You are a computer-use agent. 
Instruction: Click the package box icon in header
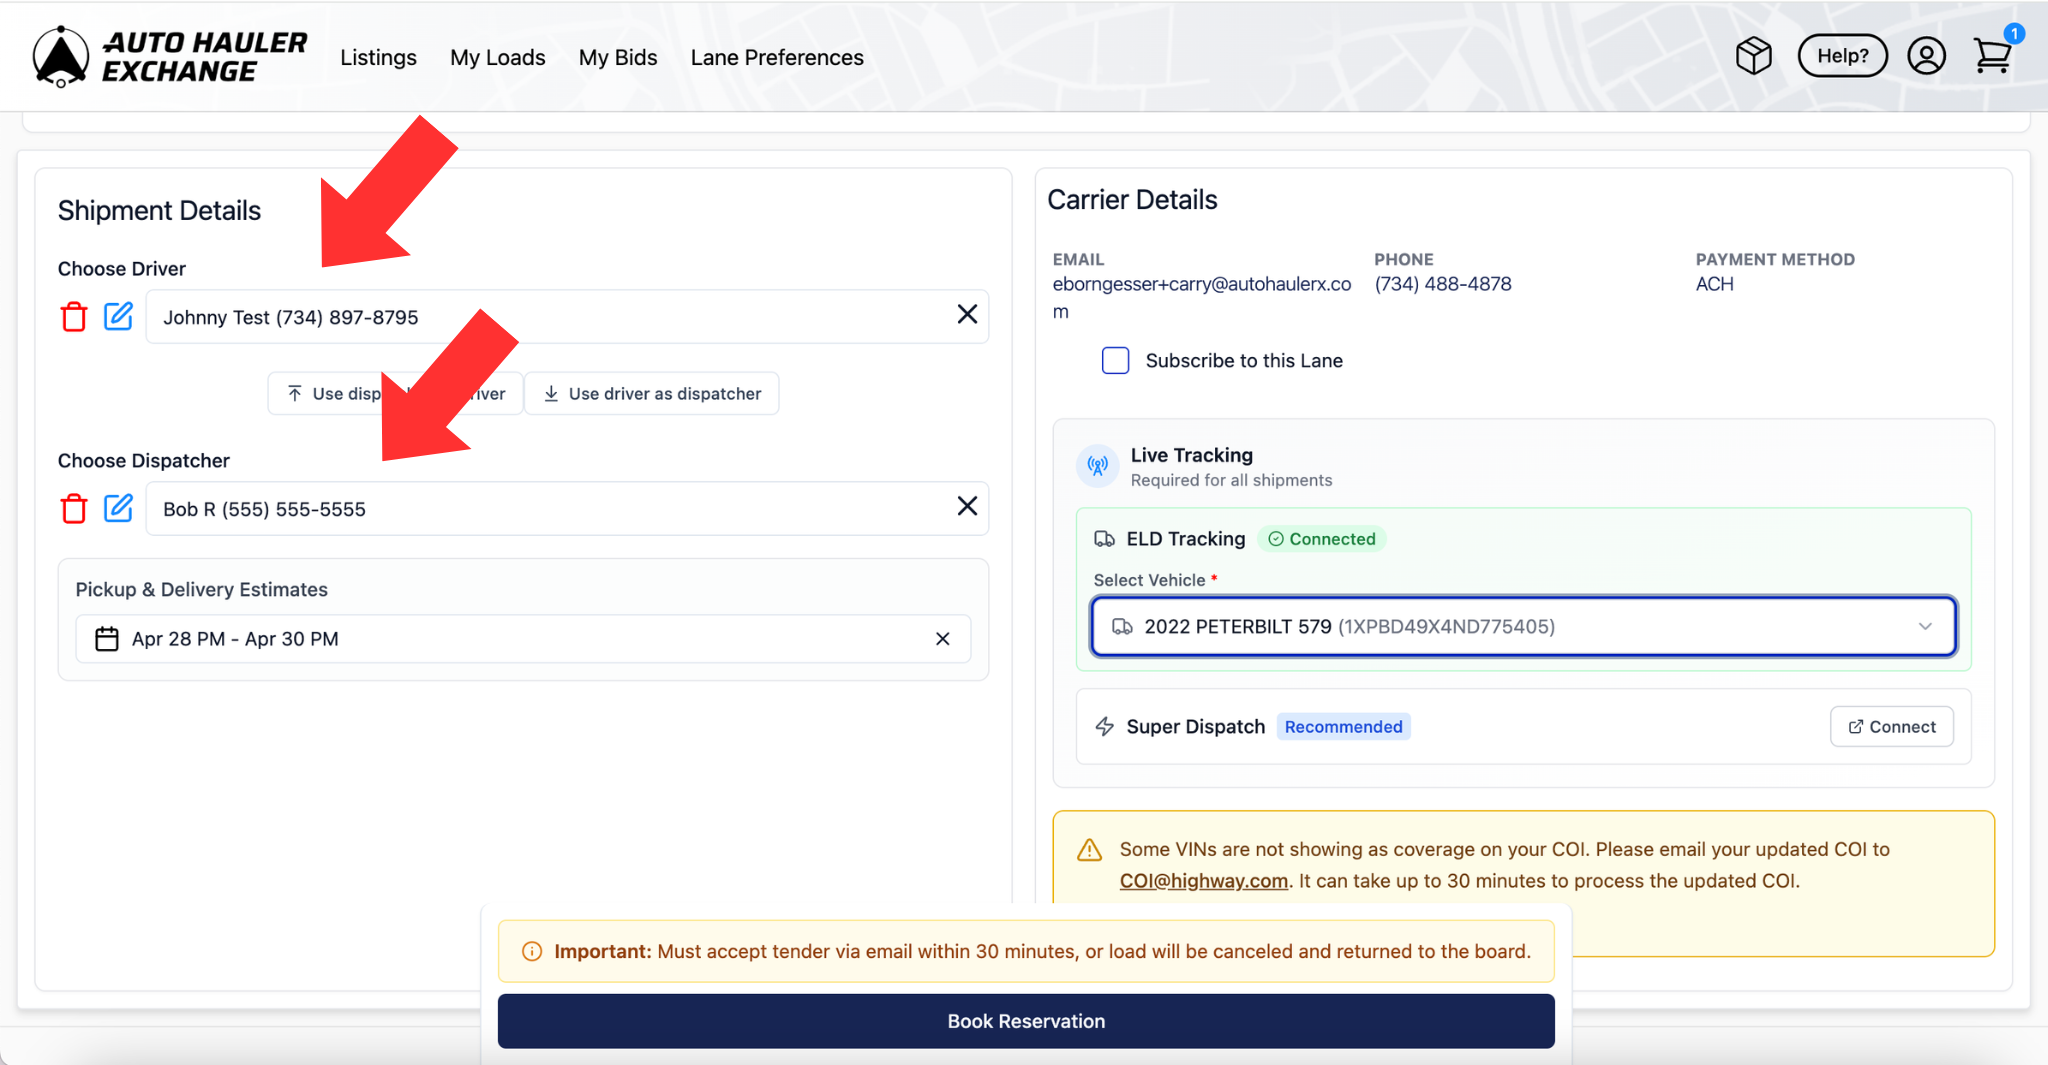coord(1754,56)
